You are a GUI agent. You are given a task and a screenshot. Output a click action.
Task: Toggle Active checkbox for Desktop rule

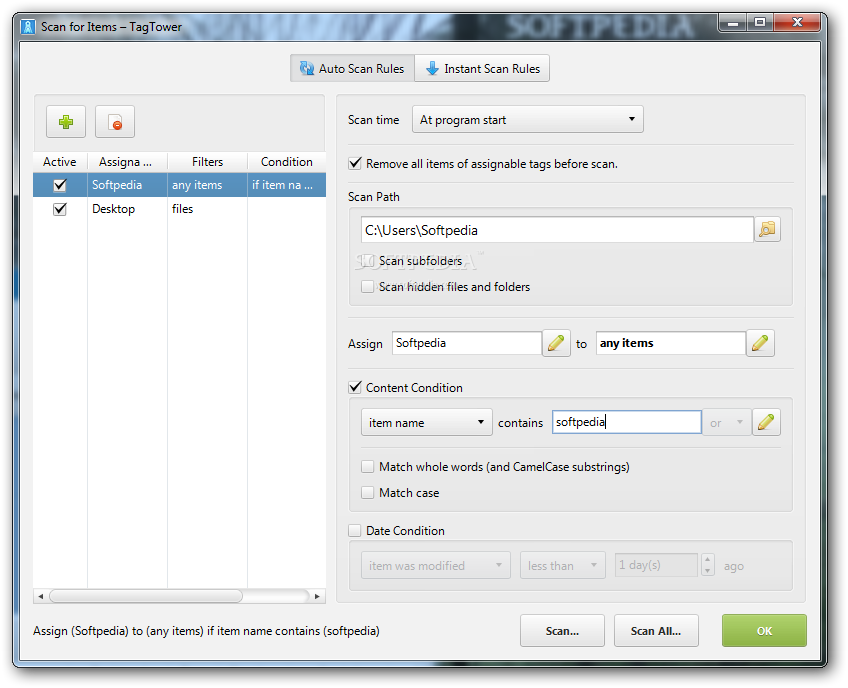(60, 209)
